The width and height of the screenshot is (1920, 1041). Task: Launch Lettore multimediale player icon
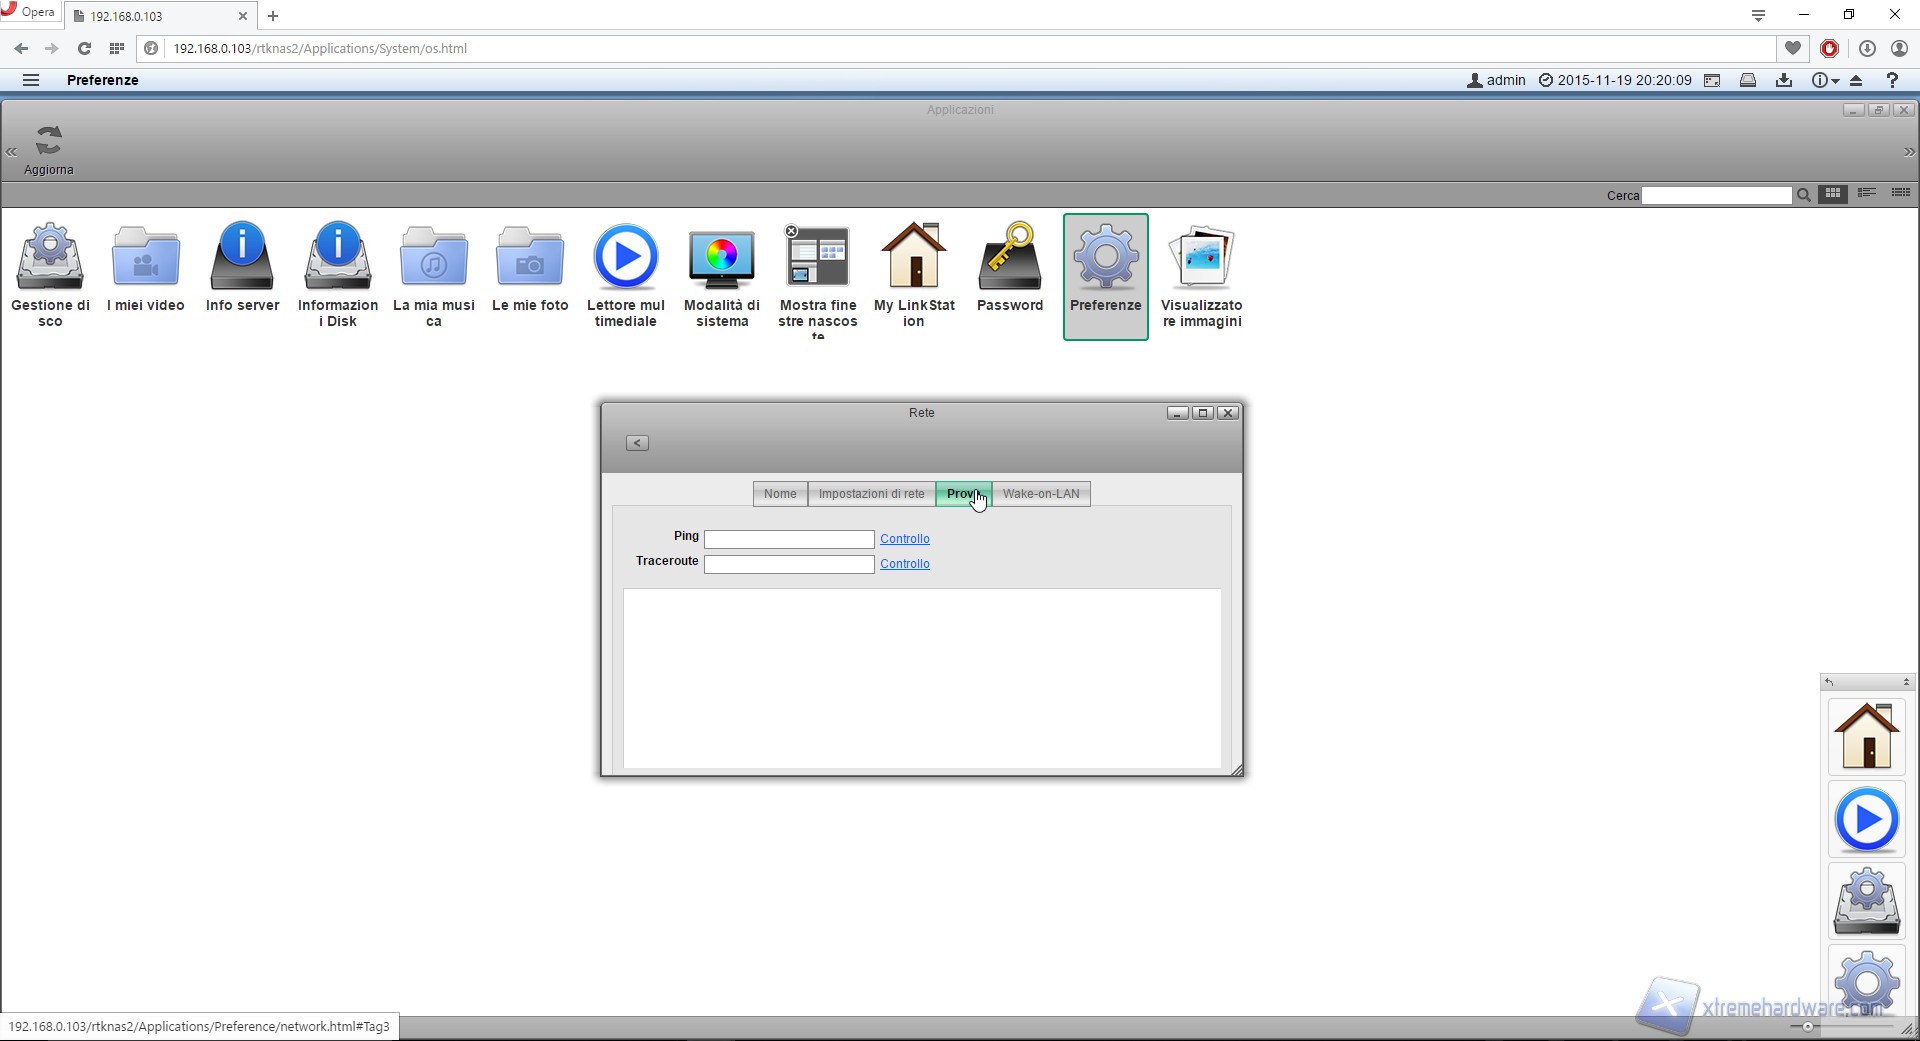coord(626,258)
